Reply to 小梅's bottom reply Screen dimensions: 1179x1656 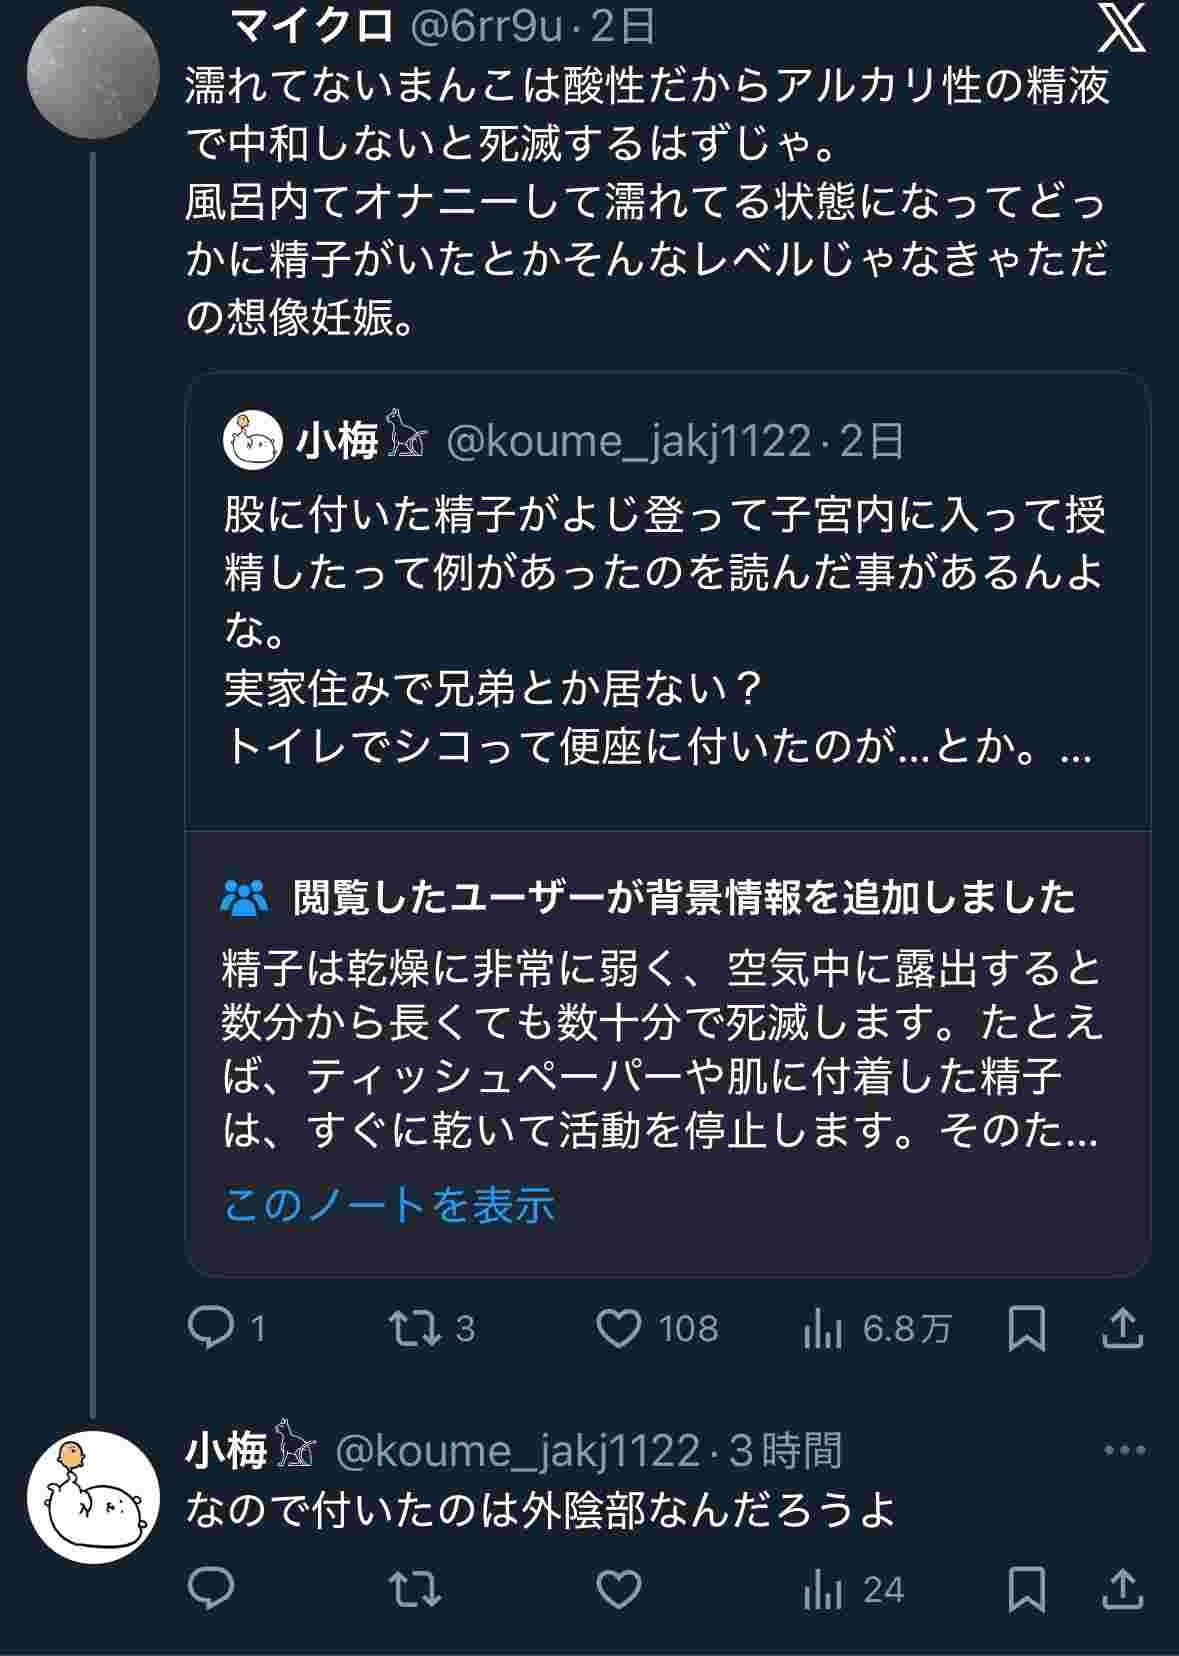coord(211,1589)
